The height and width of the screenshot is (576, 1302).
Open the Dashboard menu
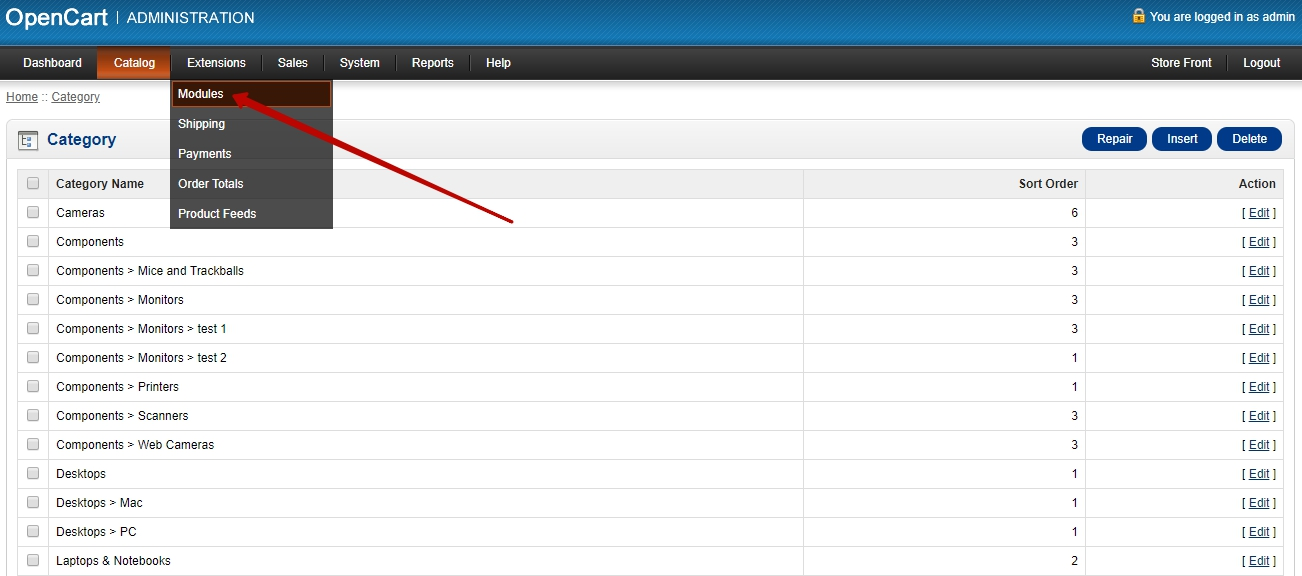coord(52,63)
